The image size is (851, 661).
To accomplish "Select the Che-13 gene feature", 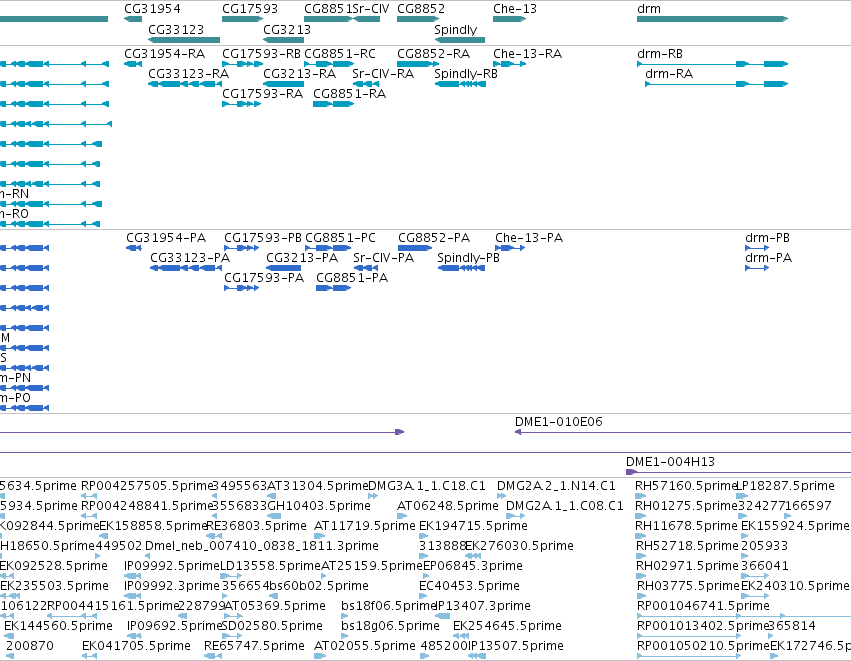I will pyautogui.click(x=510, y=19).
